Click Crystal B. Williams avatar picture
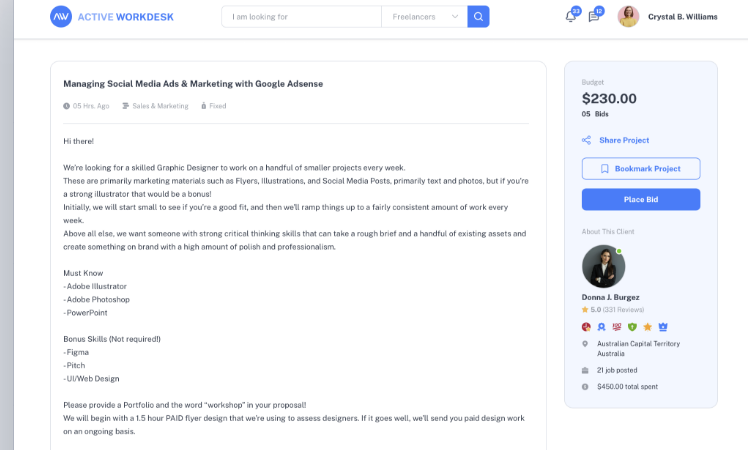 (x=628, y=17)
